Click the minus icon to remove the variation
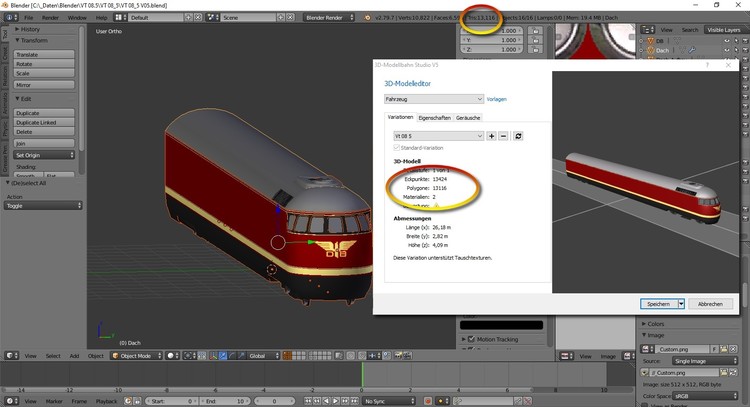 pyautogui.click(x=504, y=135)
